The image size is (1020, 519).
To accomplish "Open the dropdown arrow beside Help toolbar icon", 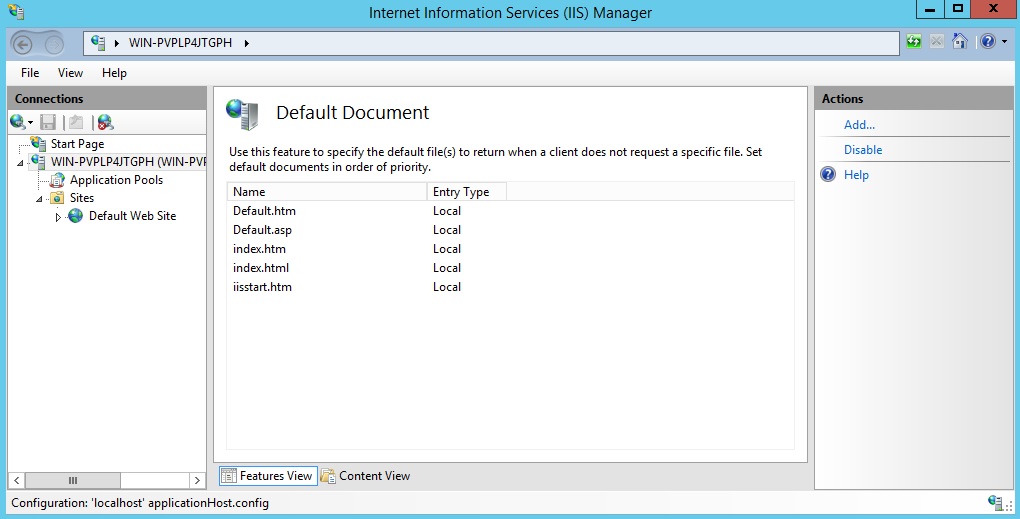I will (x=1004, y=43).
